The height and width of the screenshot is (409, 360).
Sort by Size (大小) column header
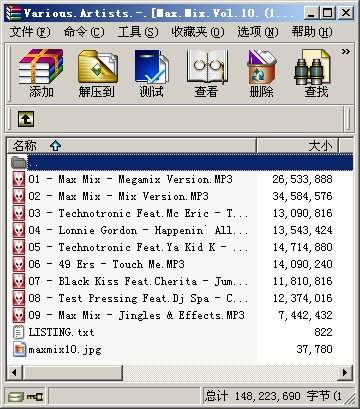pyautogui.click(x=297, y=146)
